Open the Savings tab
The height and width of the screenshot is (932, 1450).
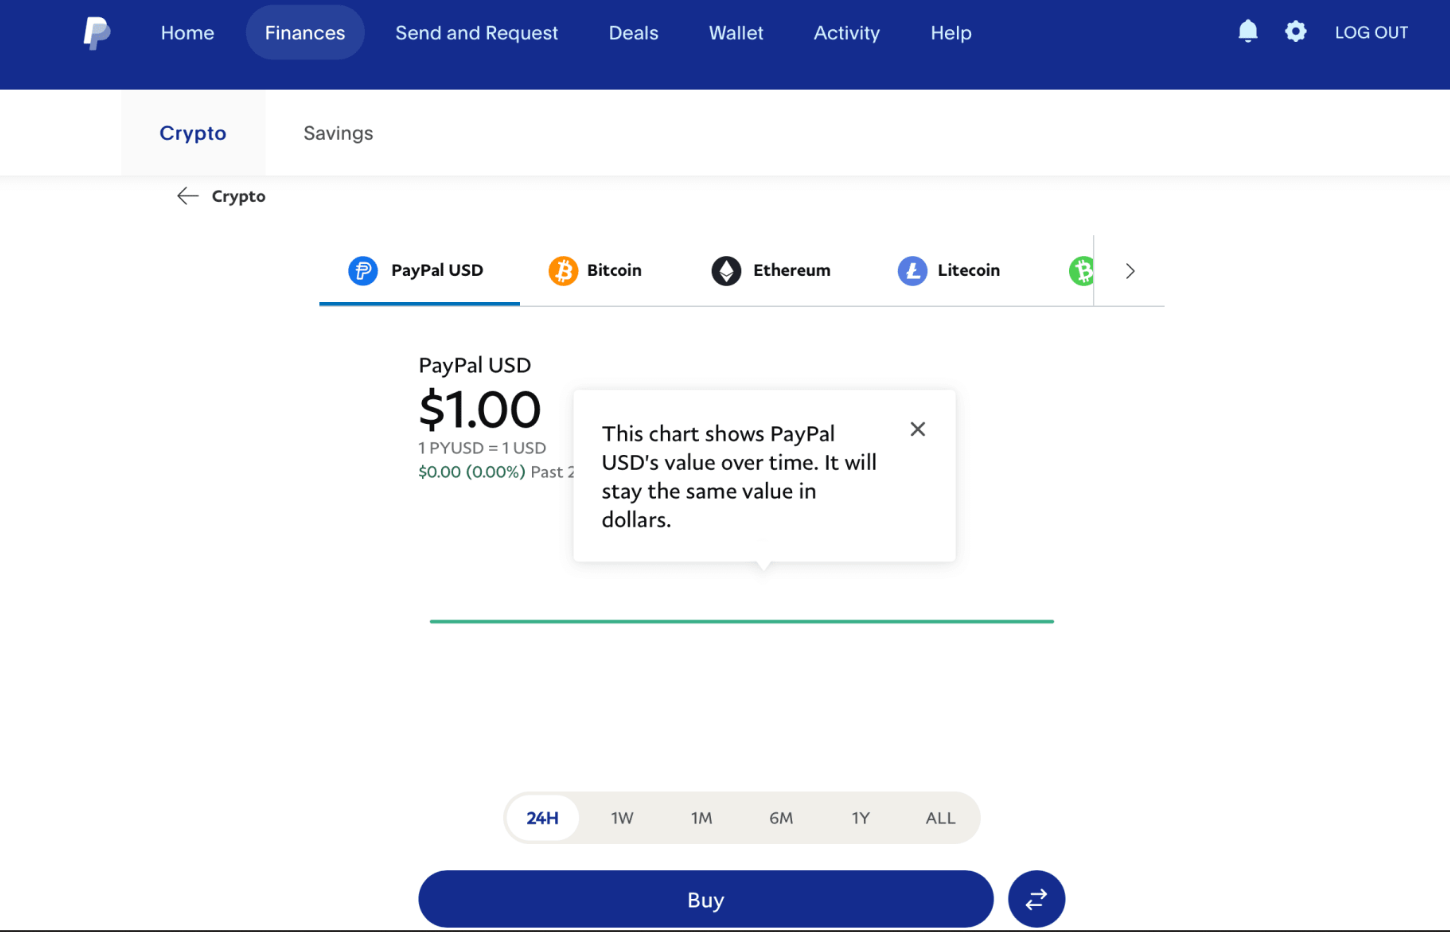338,133
